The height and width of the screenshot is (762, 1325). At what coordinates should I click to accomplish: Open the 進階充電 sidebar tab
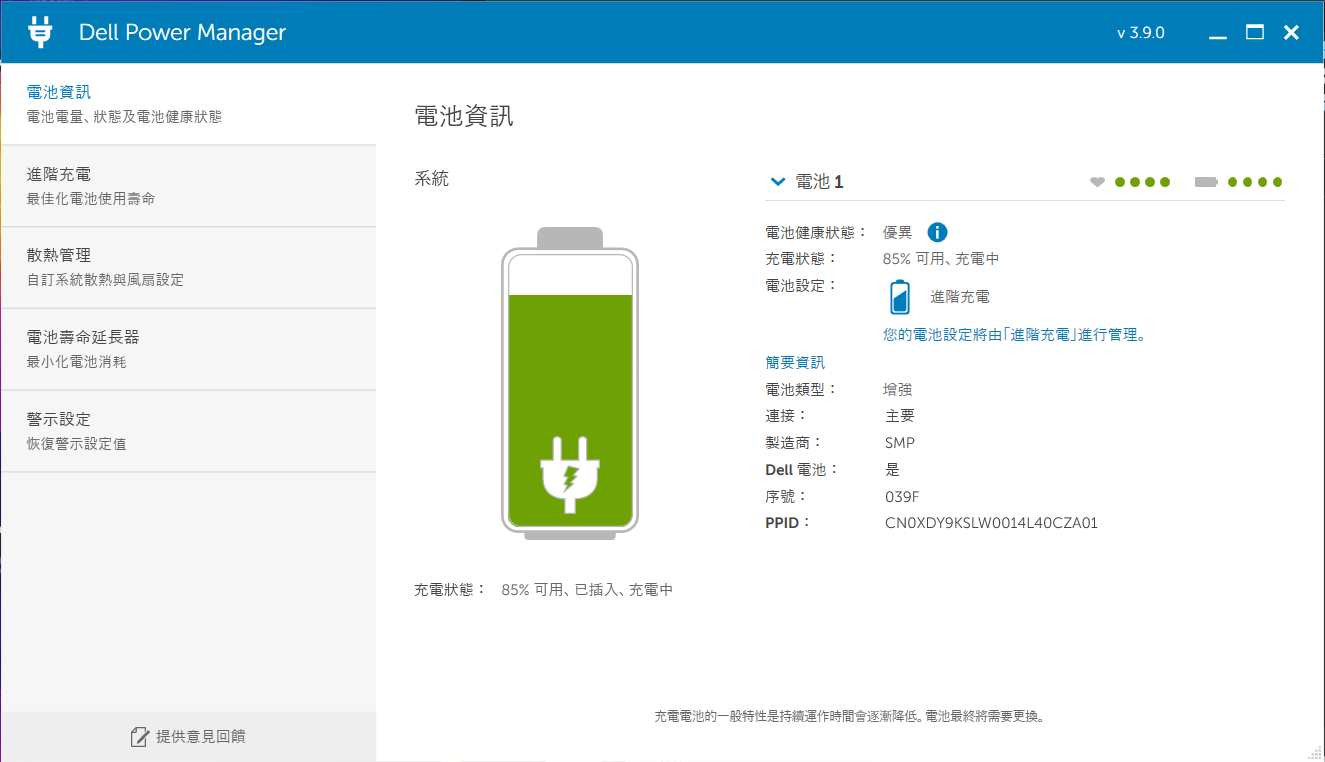coord(188,186)
